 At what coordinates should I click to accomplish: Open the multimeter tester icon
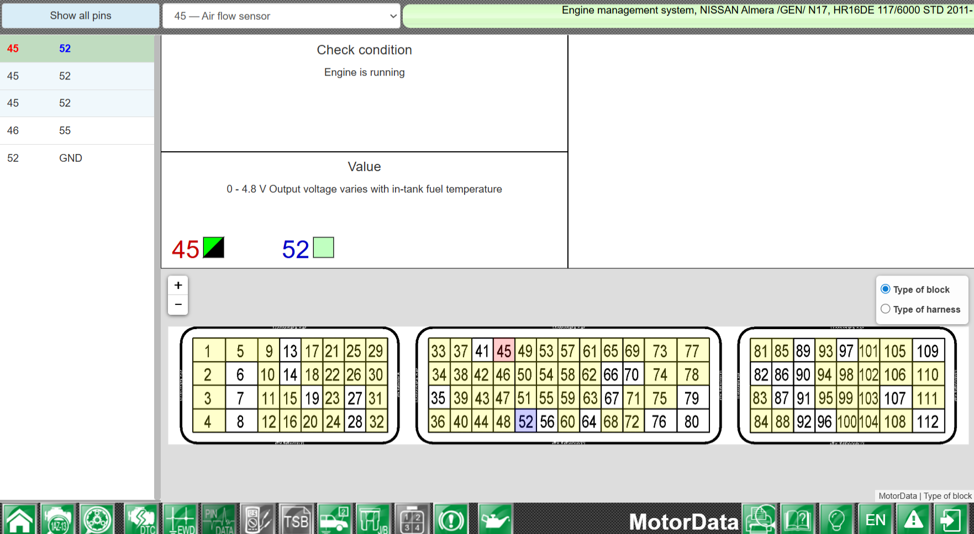257,519
